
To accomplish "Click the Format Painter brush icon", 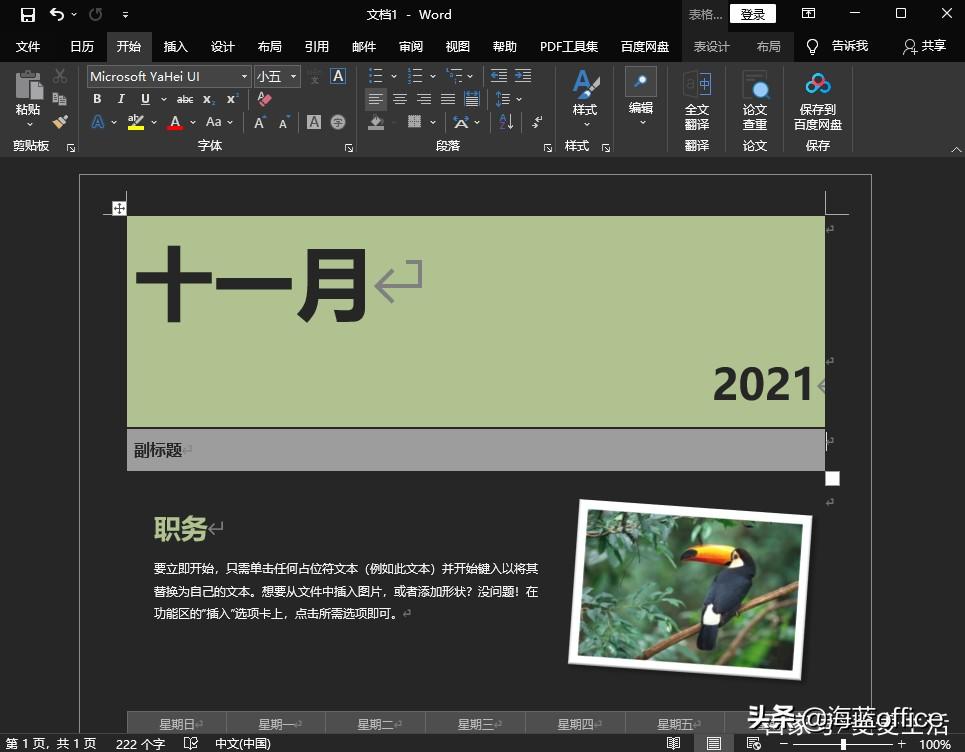I will [60, 122].
